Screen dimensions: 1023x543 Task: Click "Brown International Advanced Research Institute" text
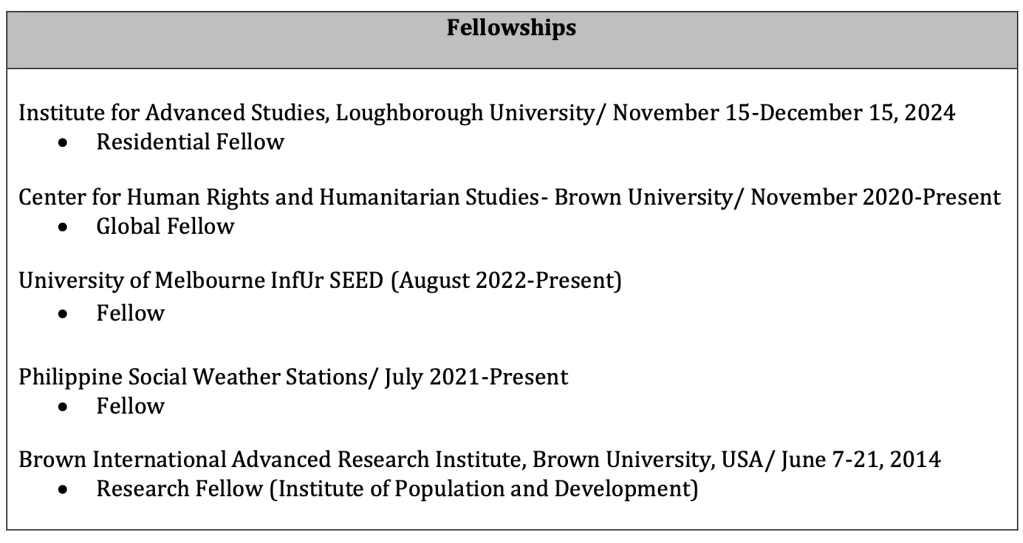click(x=270, y=461)
